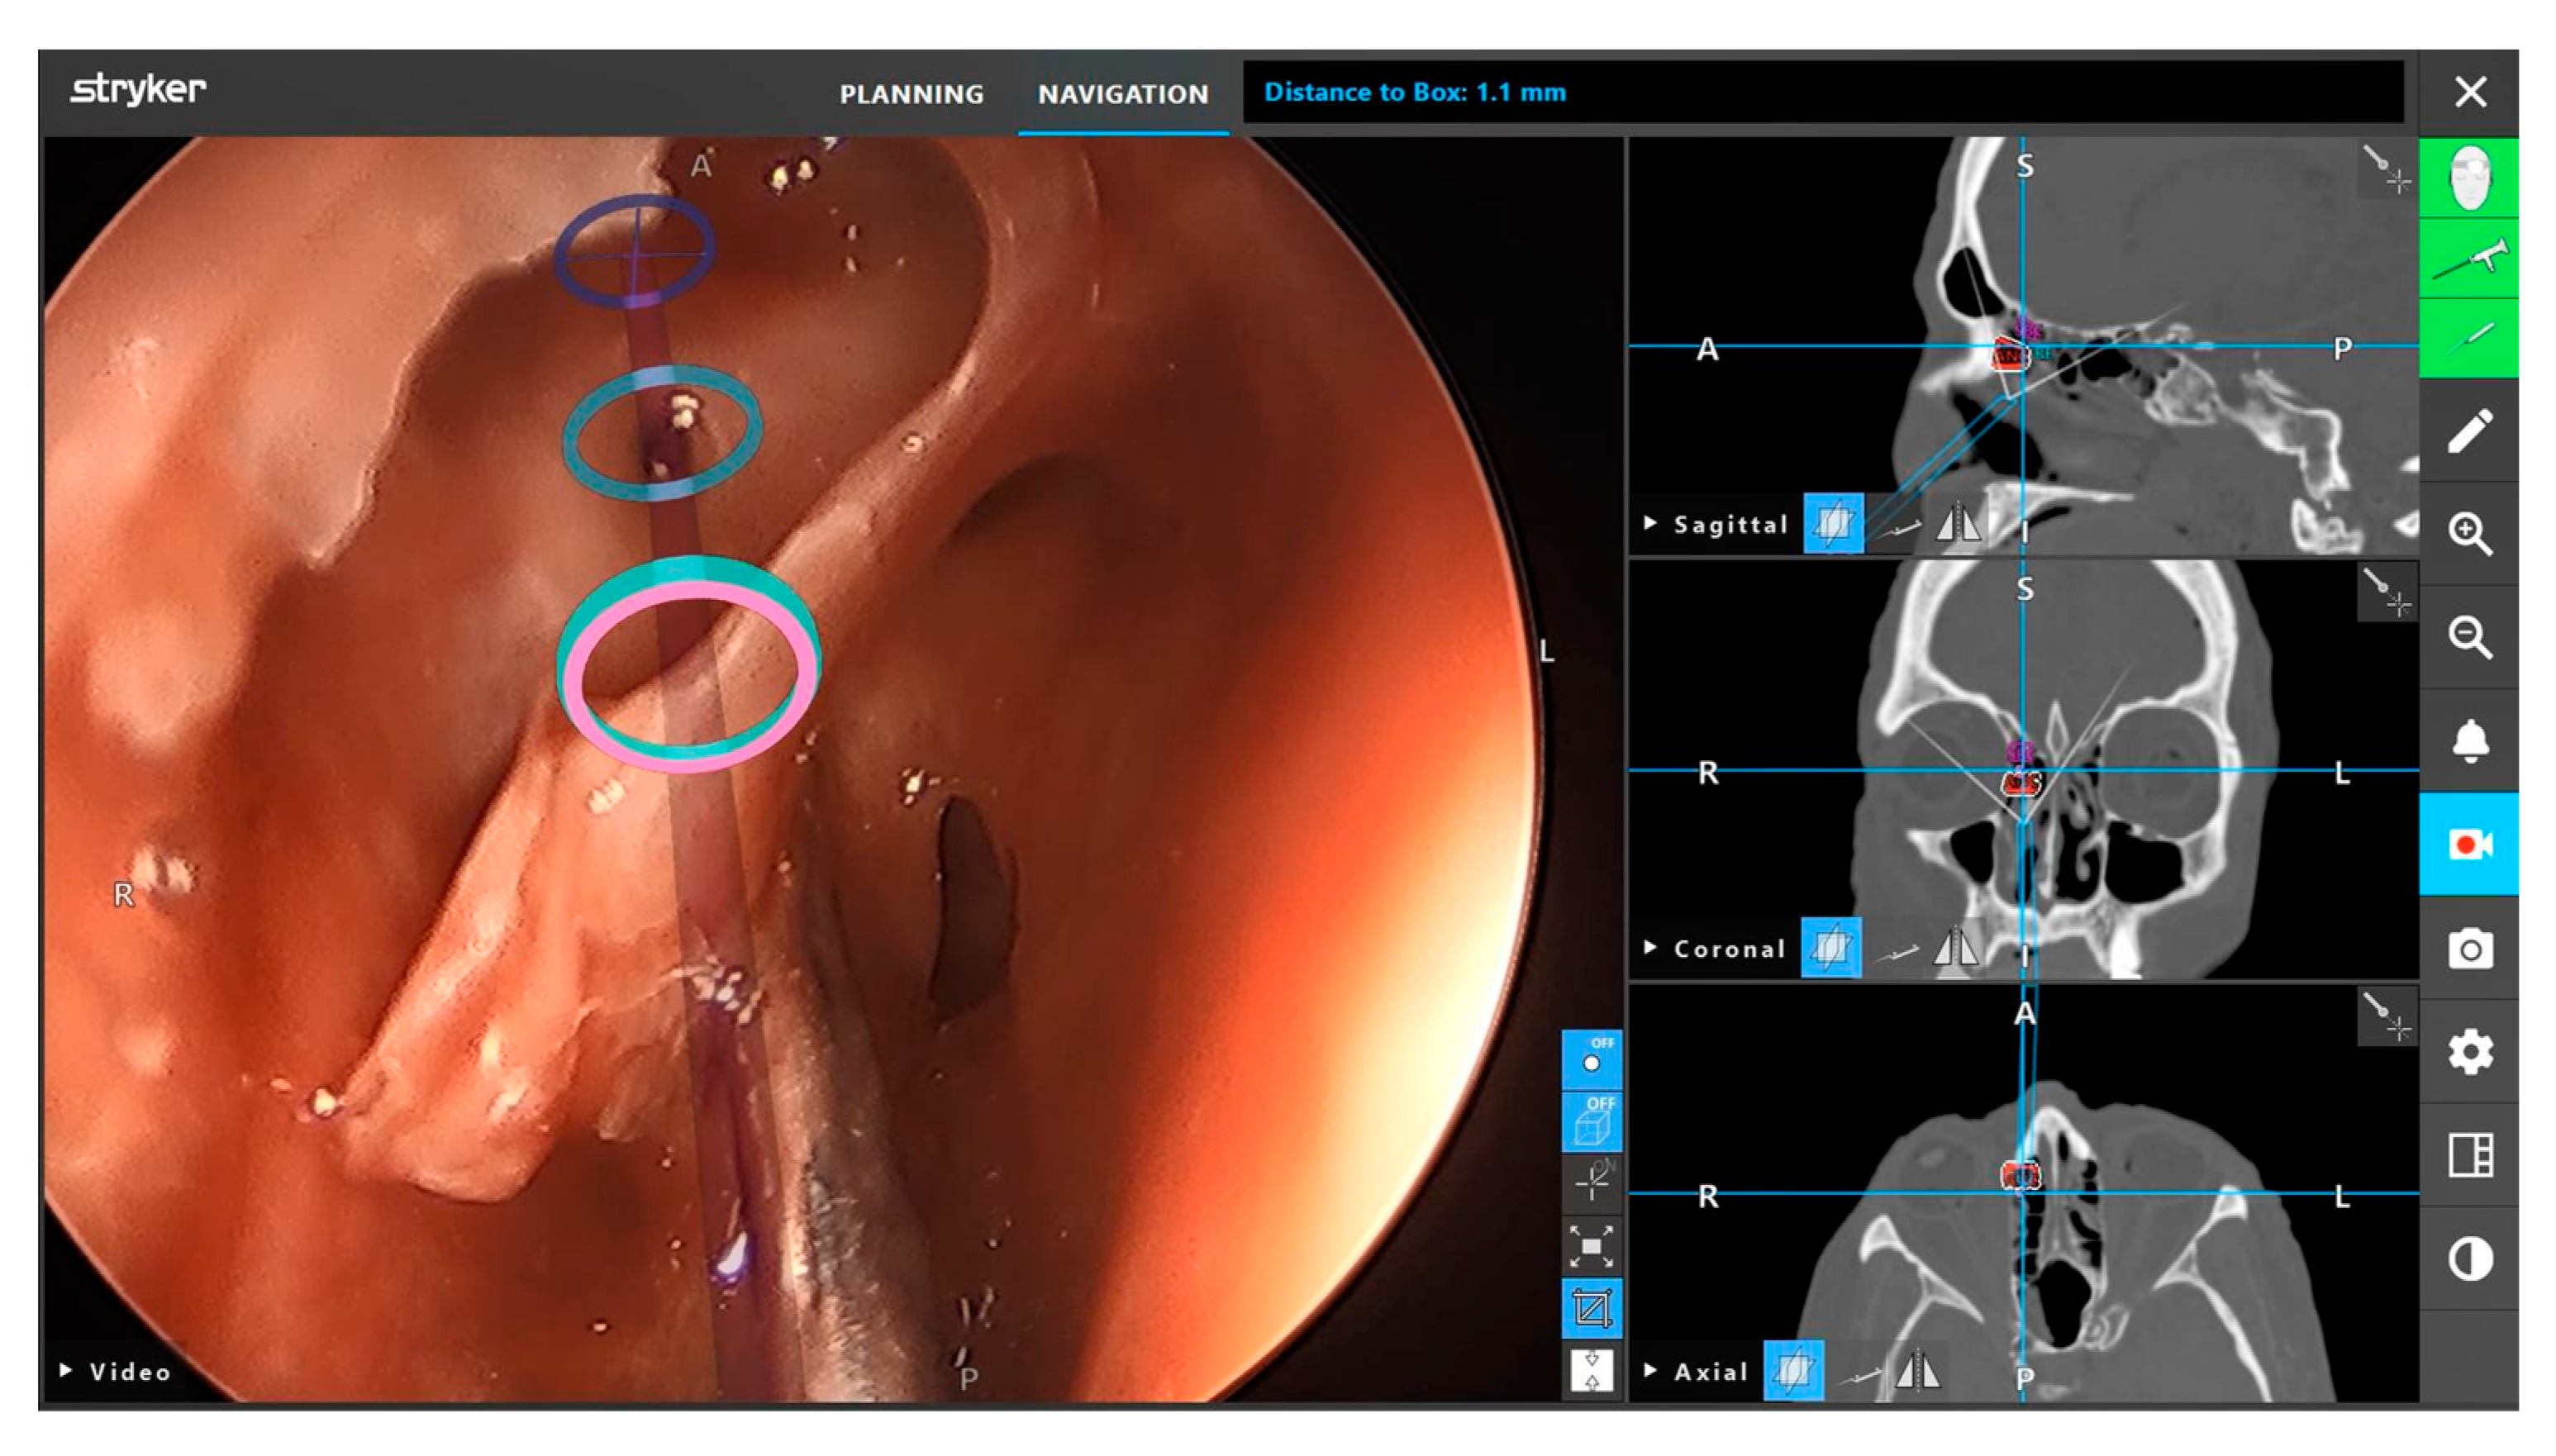The image size is (2556, 1456).
Task: Click the fullscreen expand arrows button
Action: click(x=1591, y=1246)
